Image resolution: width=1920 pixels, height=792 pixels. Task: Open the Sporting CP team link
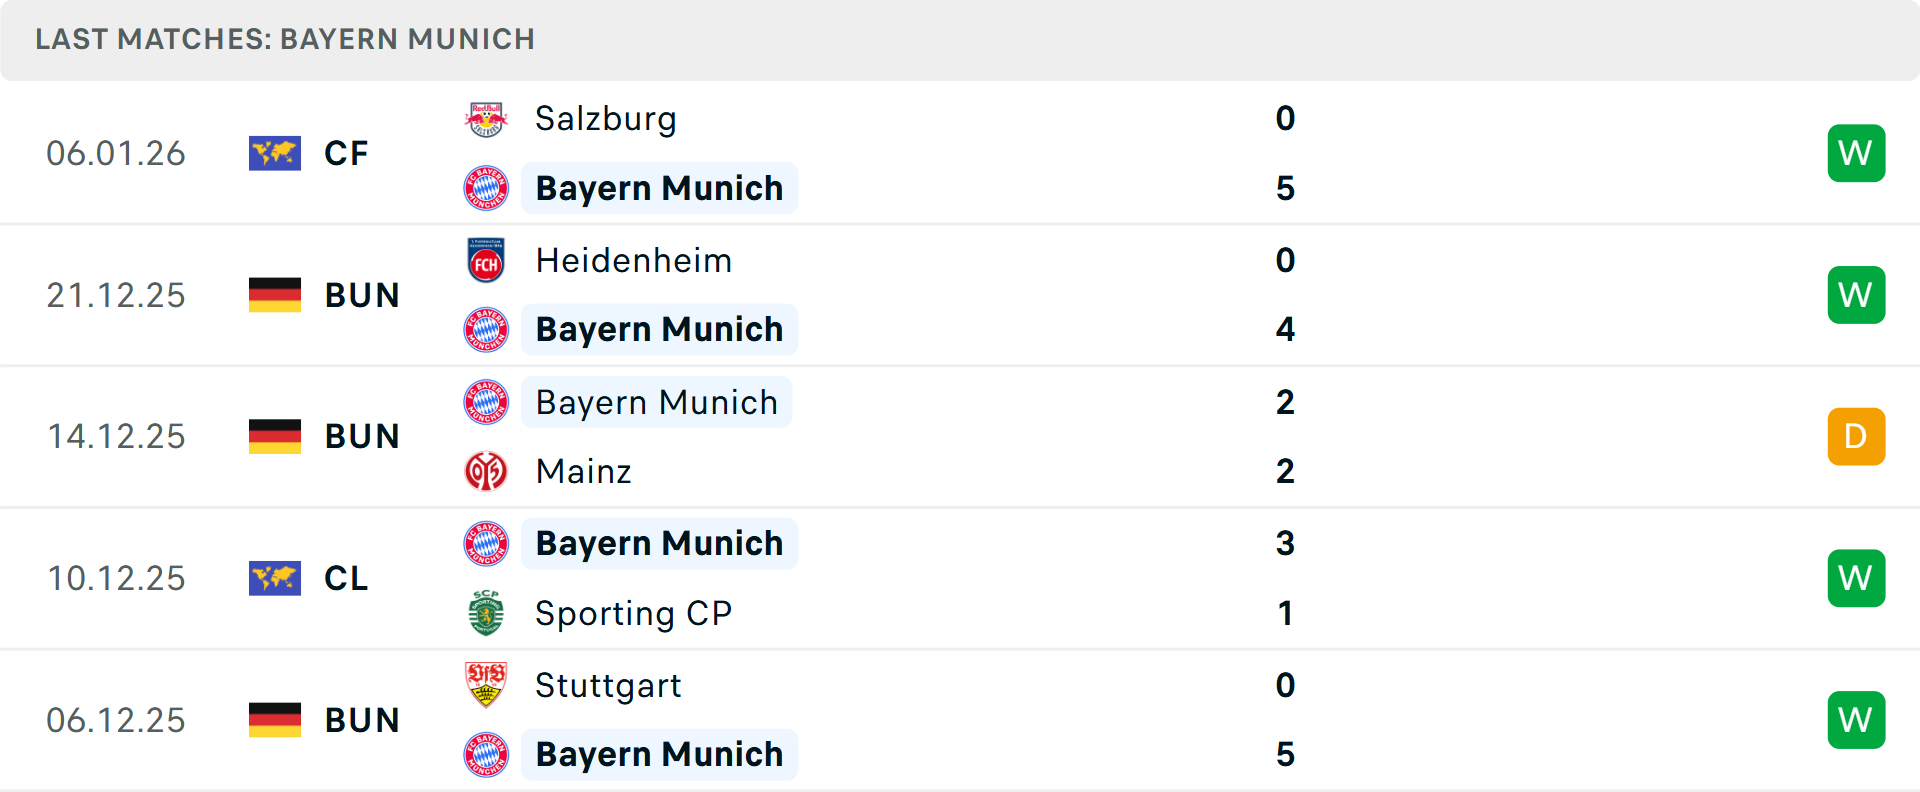[x=633, y=613]
